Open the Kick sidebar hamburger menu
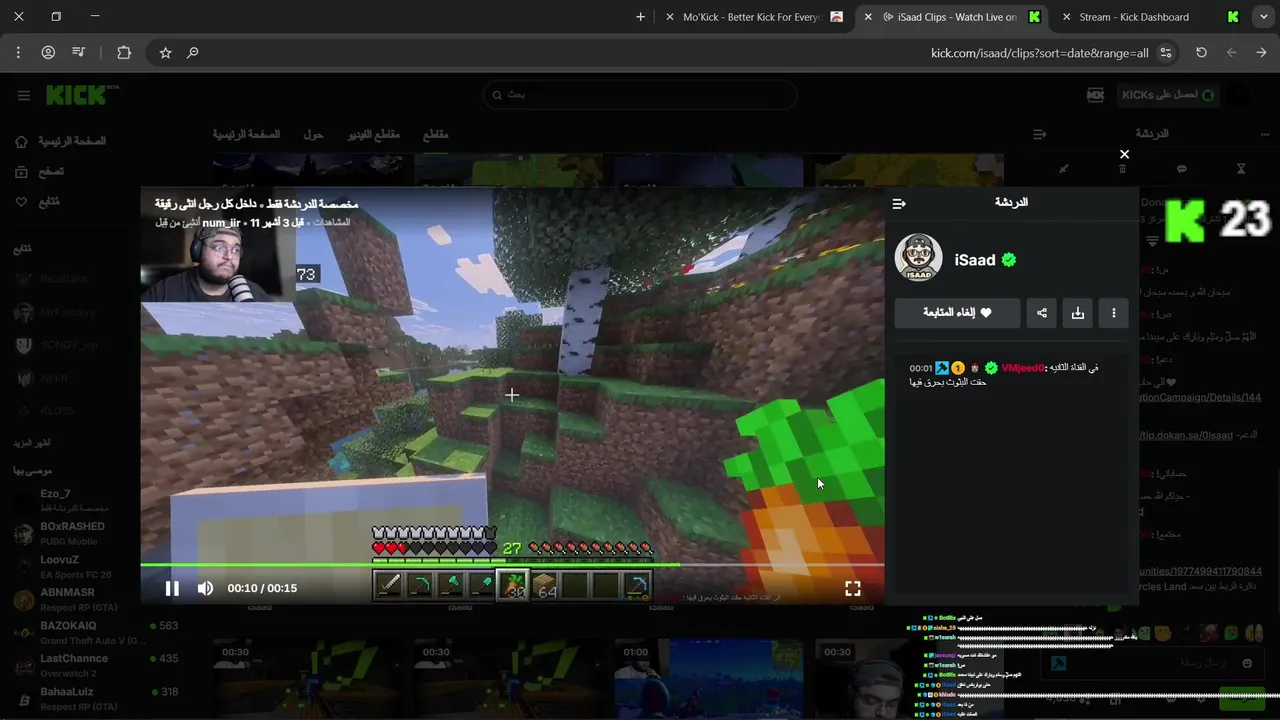 coord(24,95)
